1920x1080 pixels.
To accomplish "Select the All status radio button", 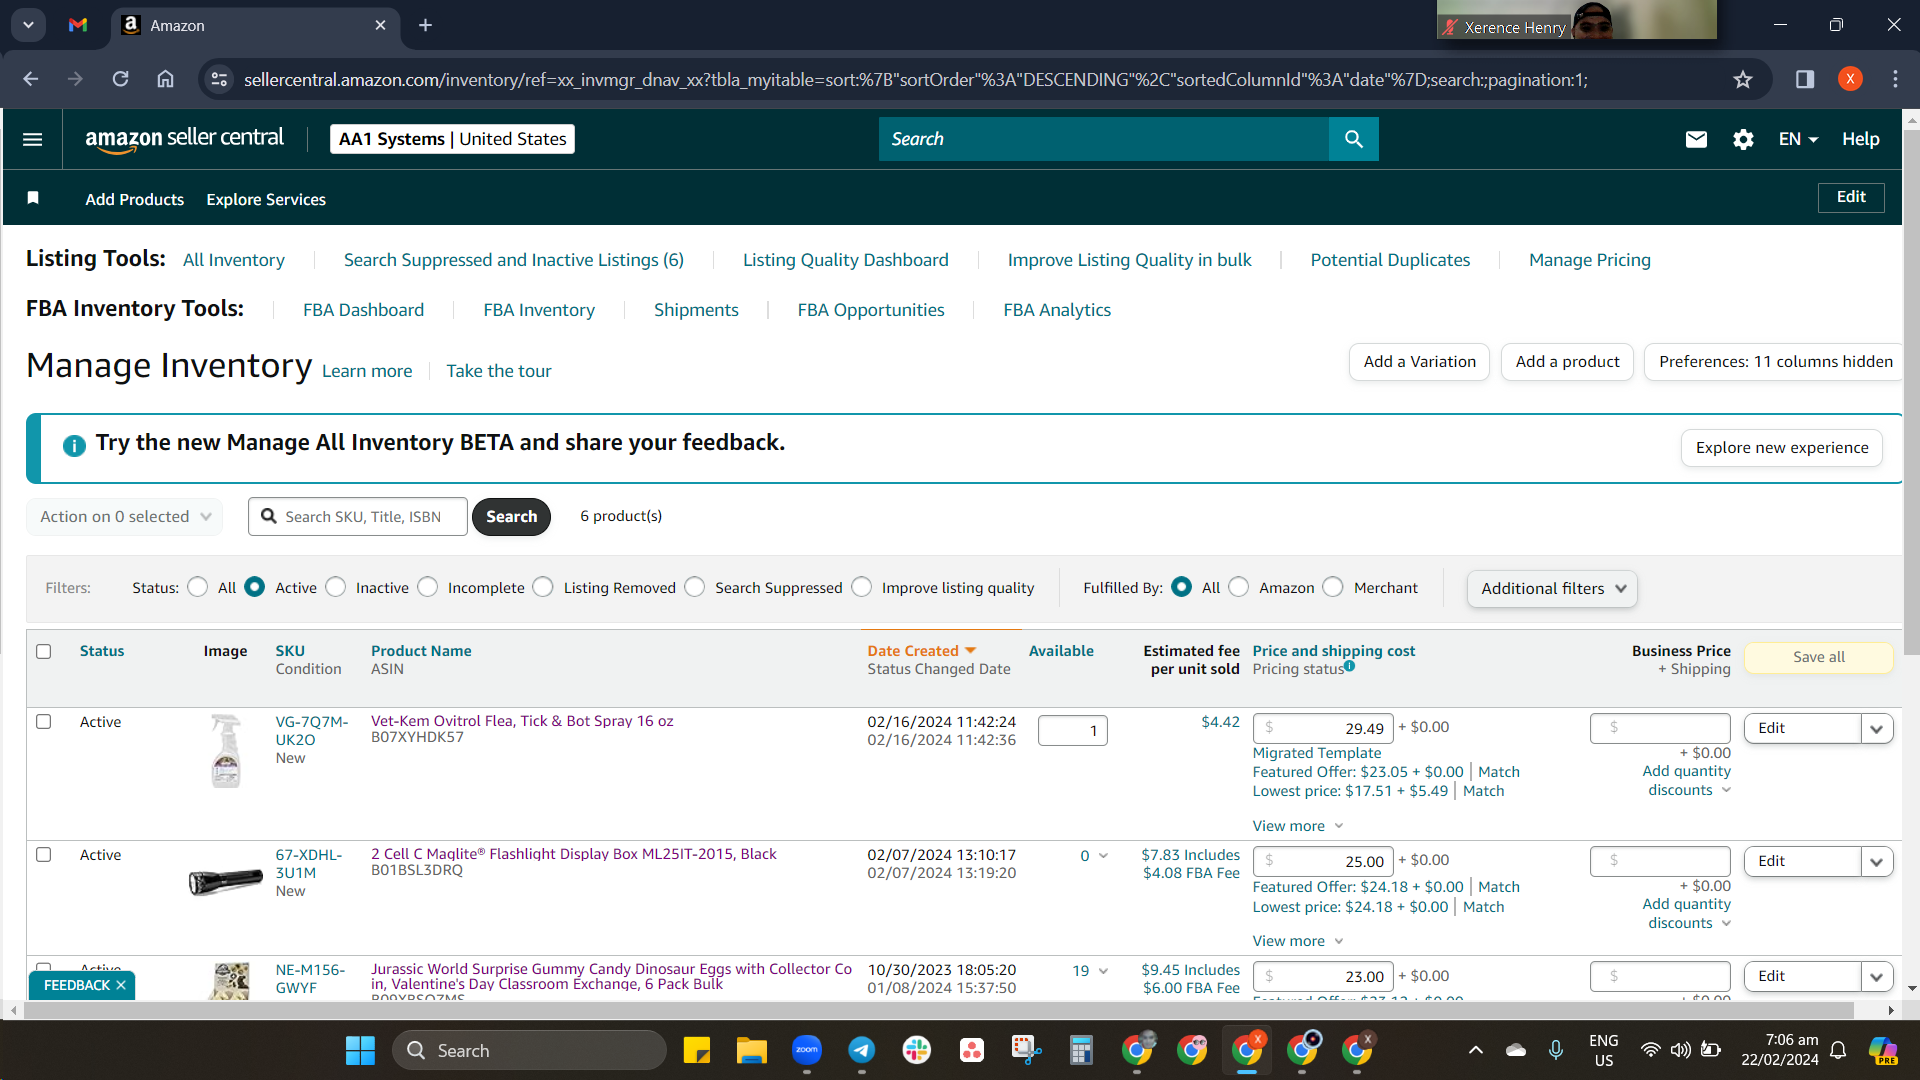I will [x=198, y=587].
